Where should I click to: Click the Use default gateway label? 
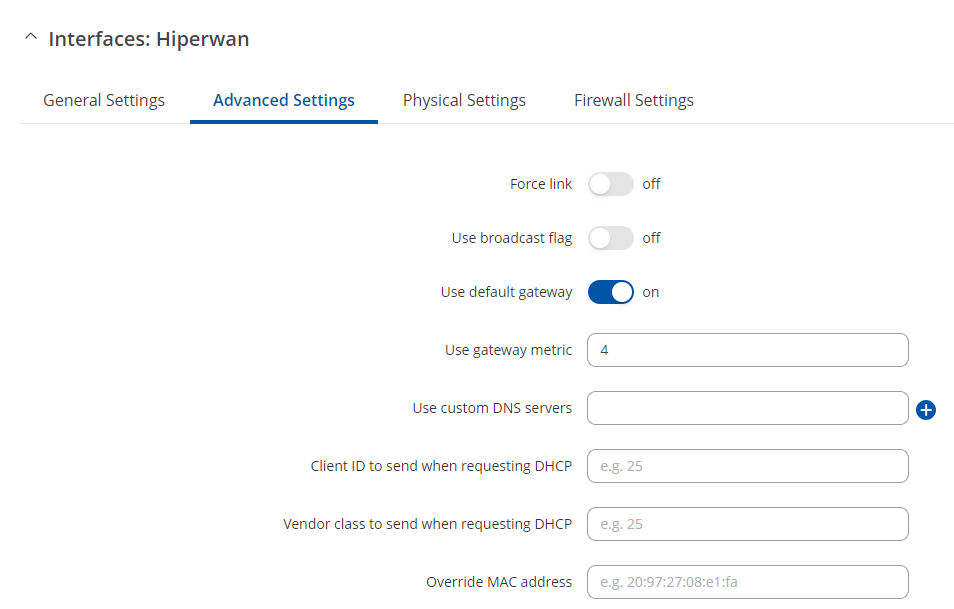pos(506,292)
